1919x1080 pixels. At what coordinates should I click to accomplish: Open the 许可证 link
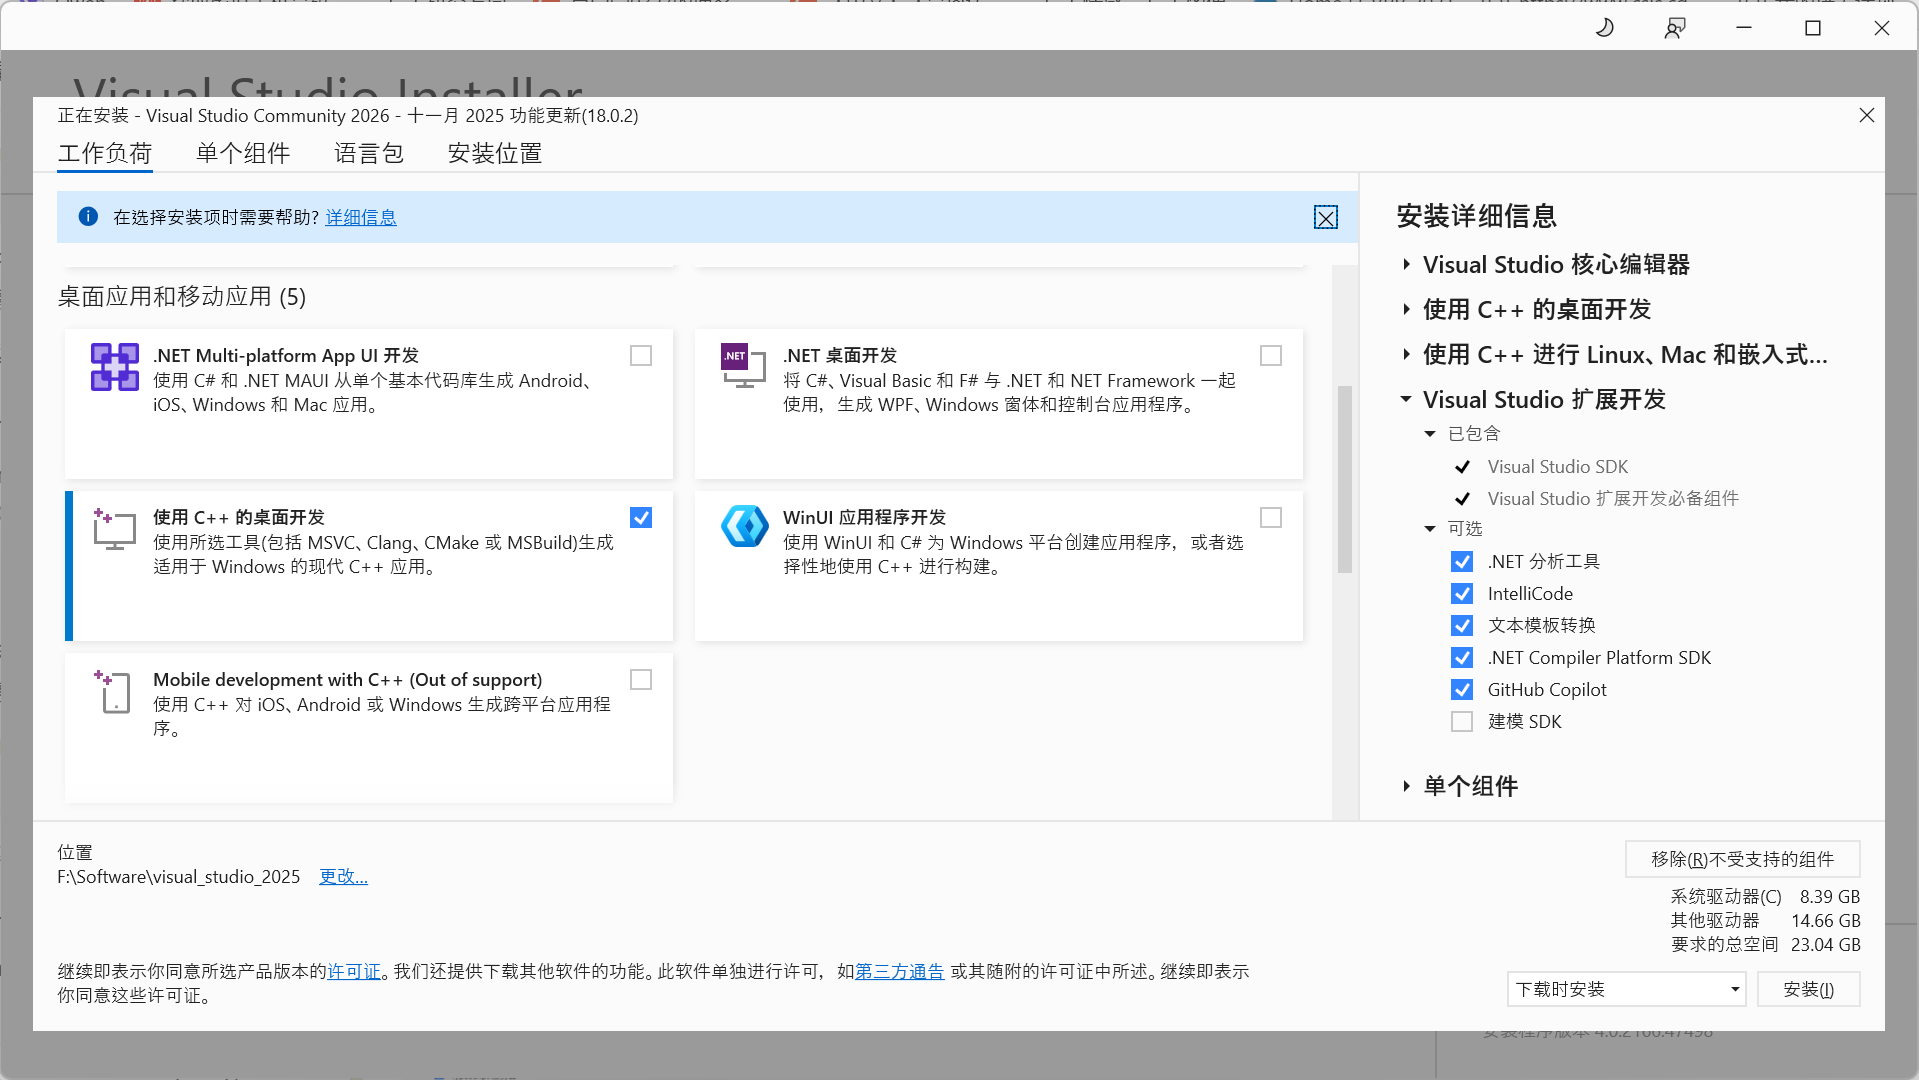tap(354, 972)
